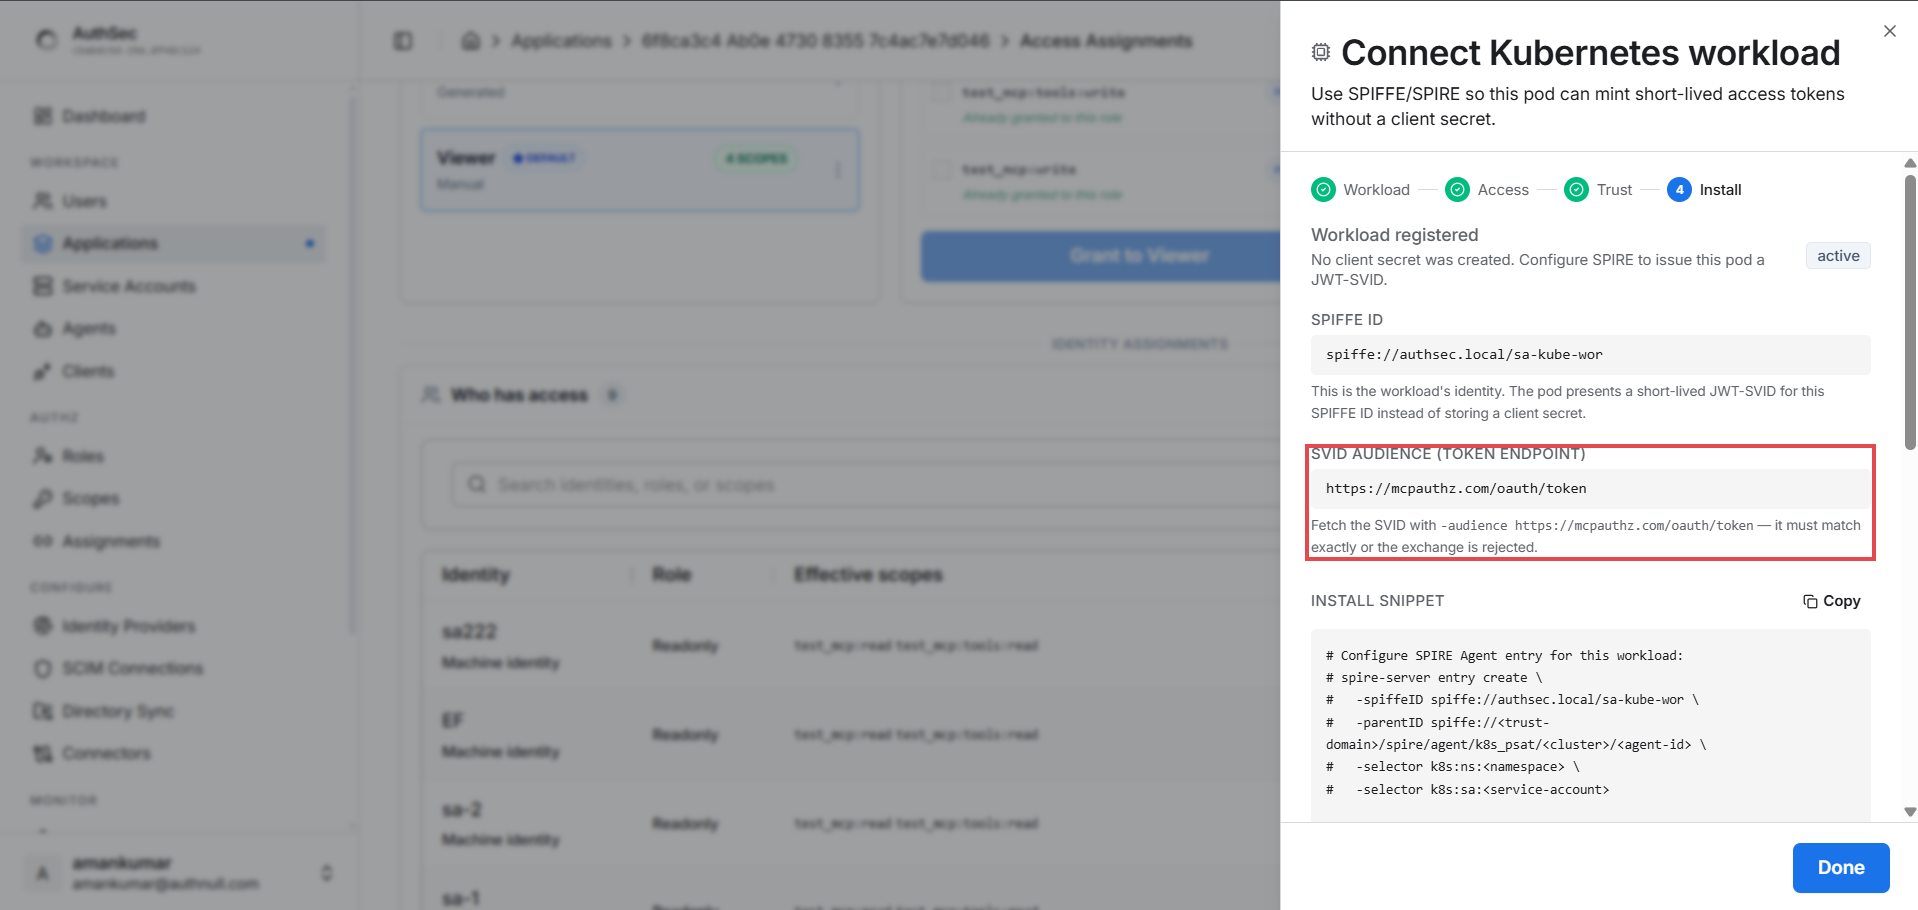Close the Connect Kubernetes workload panel
This screenshot has width=1918, height=910.
pos(1889,31)
